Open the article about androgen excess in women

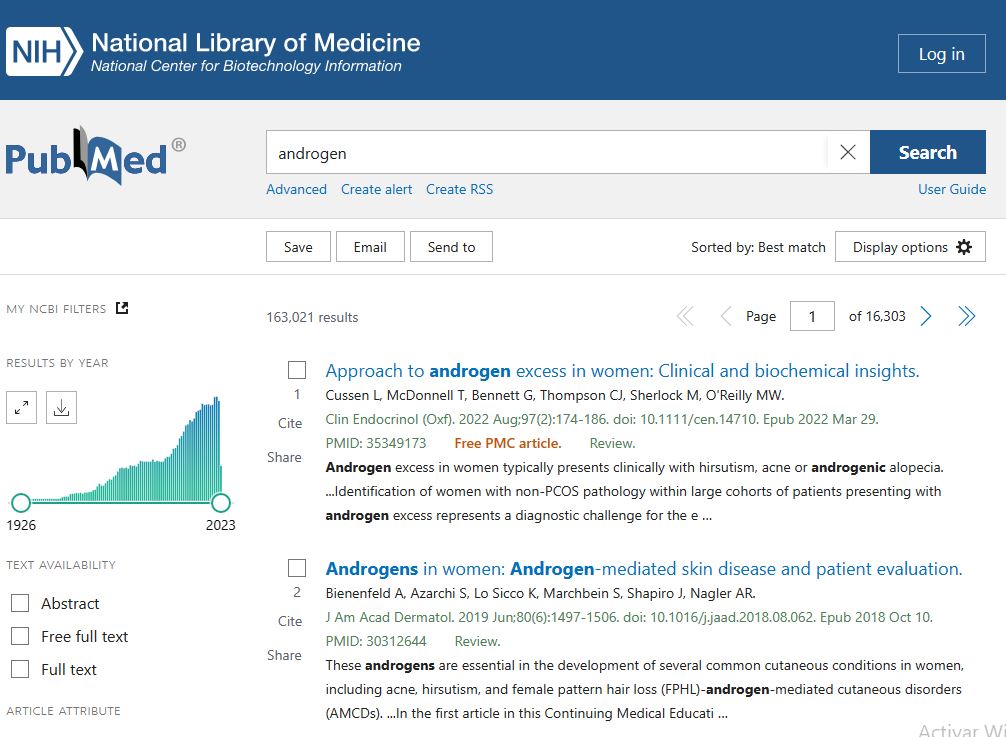point(620,370)
